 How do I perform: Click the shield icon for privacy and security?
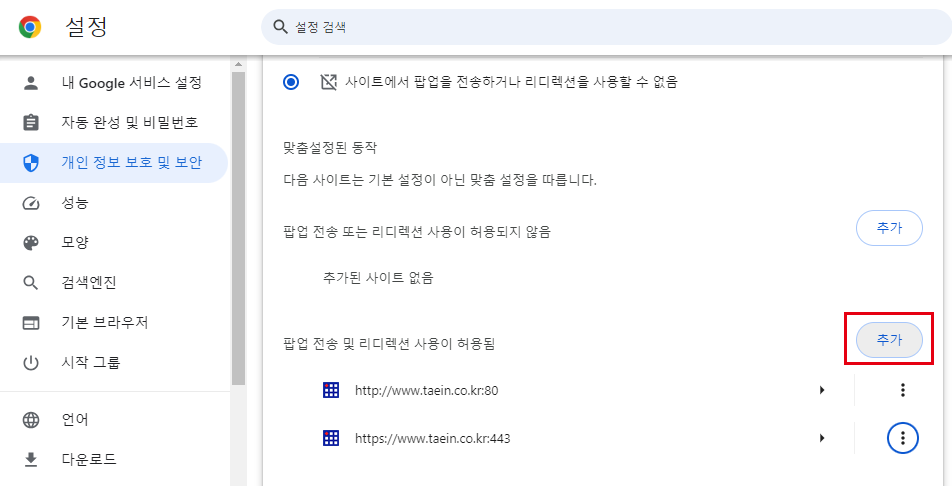(31, 163)
